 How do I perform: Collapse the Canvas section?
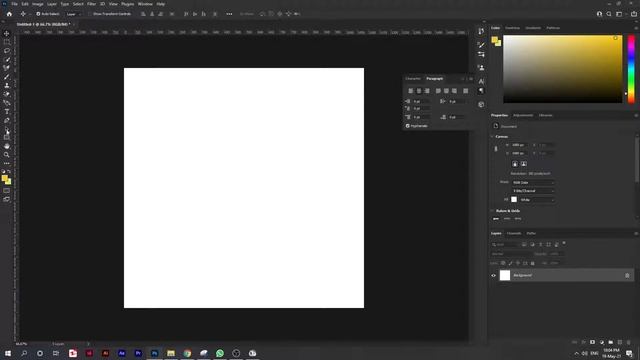492,136
